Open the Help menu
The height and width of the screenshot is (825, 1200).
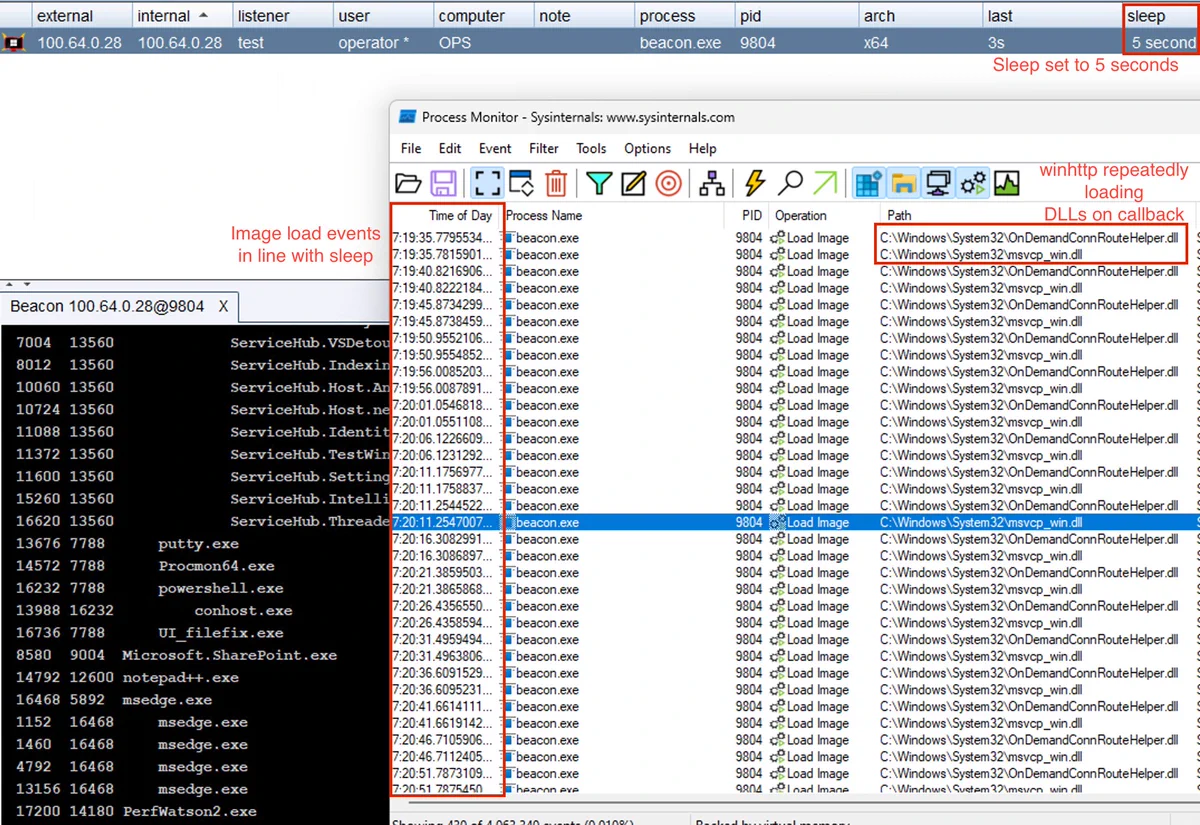(702, 148)
